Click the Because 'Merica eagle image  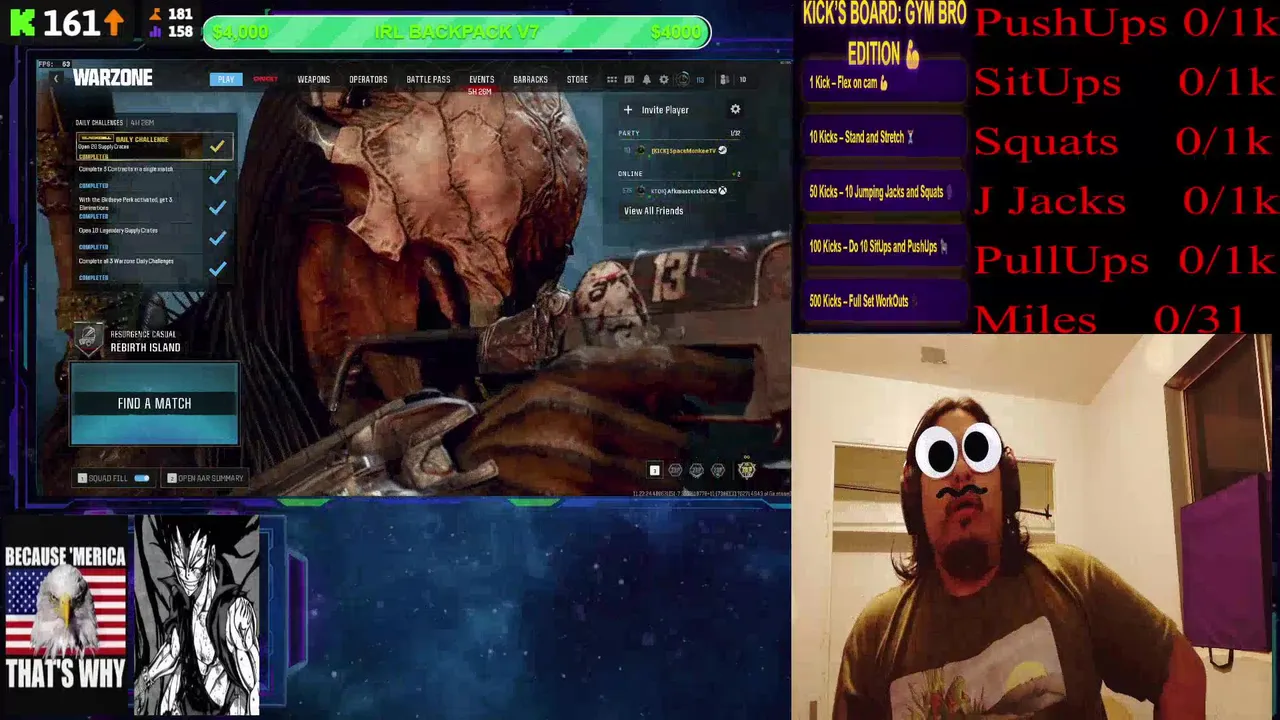(x=65, y=617)
